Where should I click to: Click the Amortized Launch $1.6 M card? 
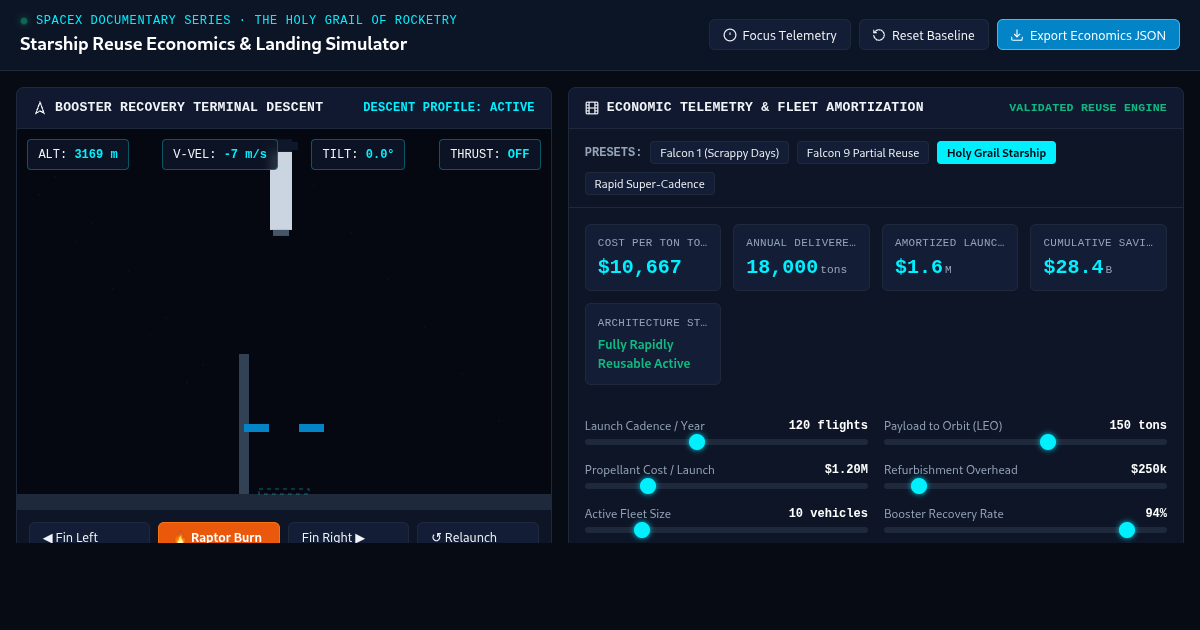[950, 257]
